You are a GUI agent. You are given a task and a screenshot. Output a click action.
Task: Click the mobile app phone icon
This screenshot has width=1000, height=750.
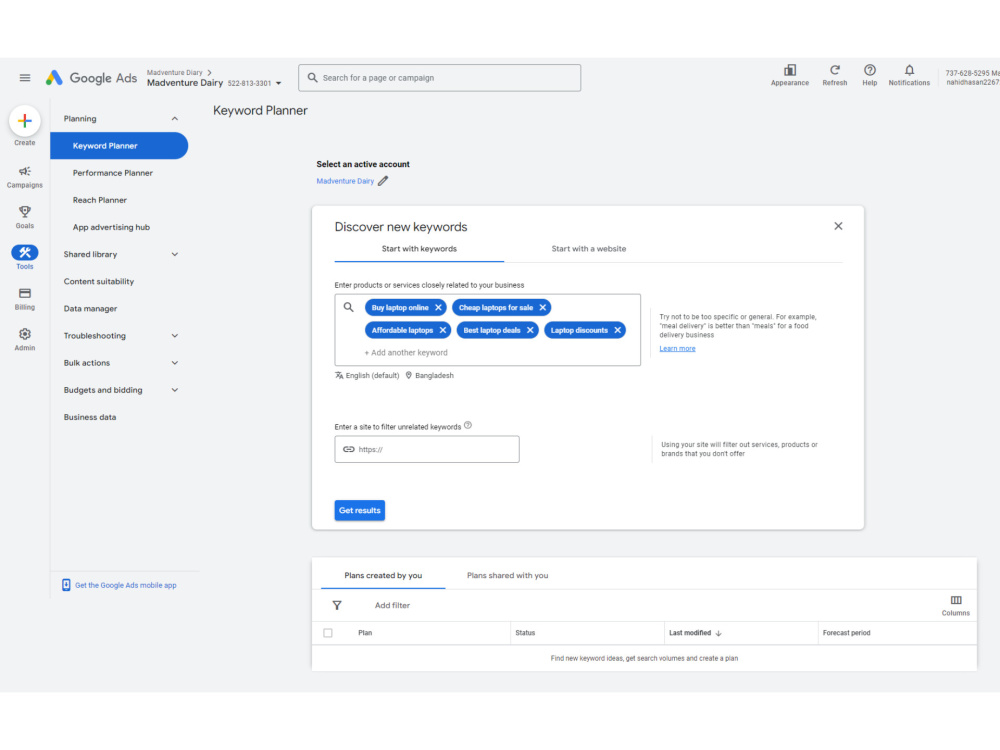(66, 585)
